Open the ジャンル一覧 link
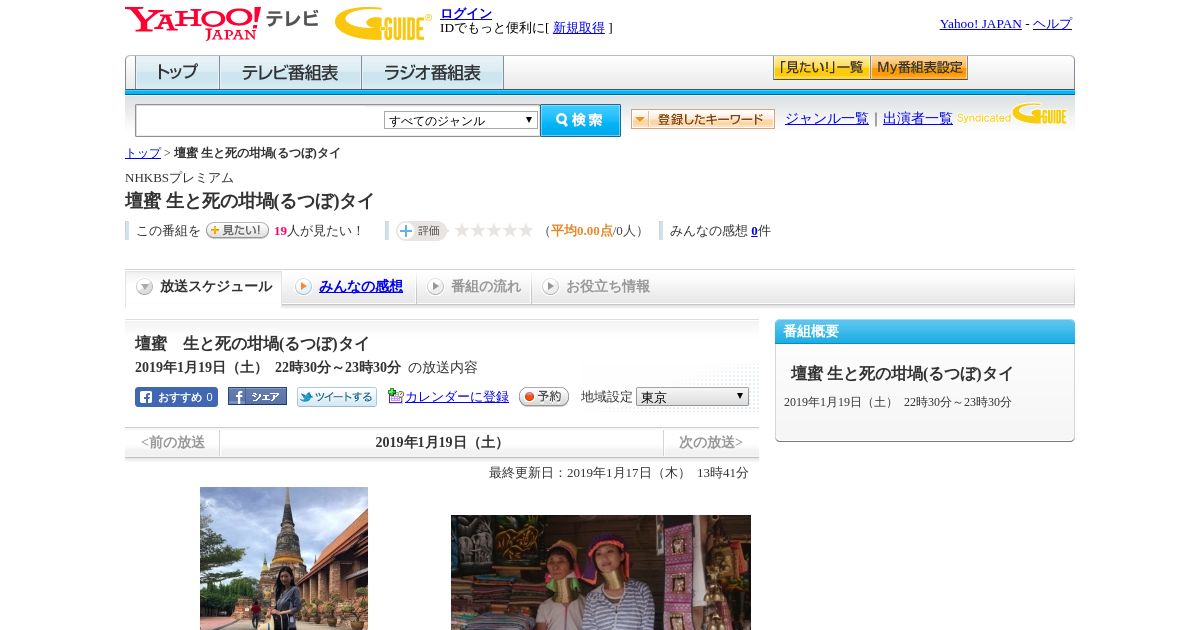 [x=827, y=119]
